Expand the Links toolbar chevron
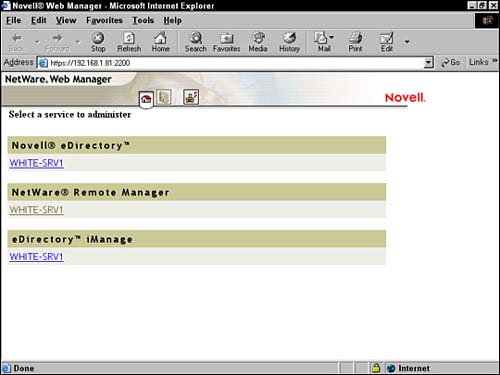 click(x=495, y=61)
